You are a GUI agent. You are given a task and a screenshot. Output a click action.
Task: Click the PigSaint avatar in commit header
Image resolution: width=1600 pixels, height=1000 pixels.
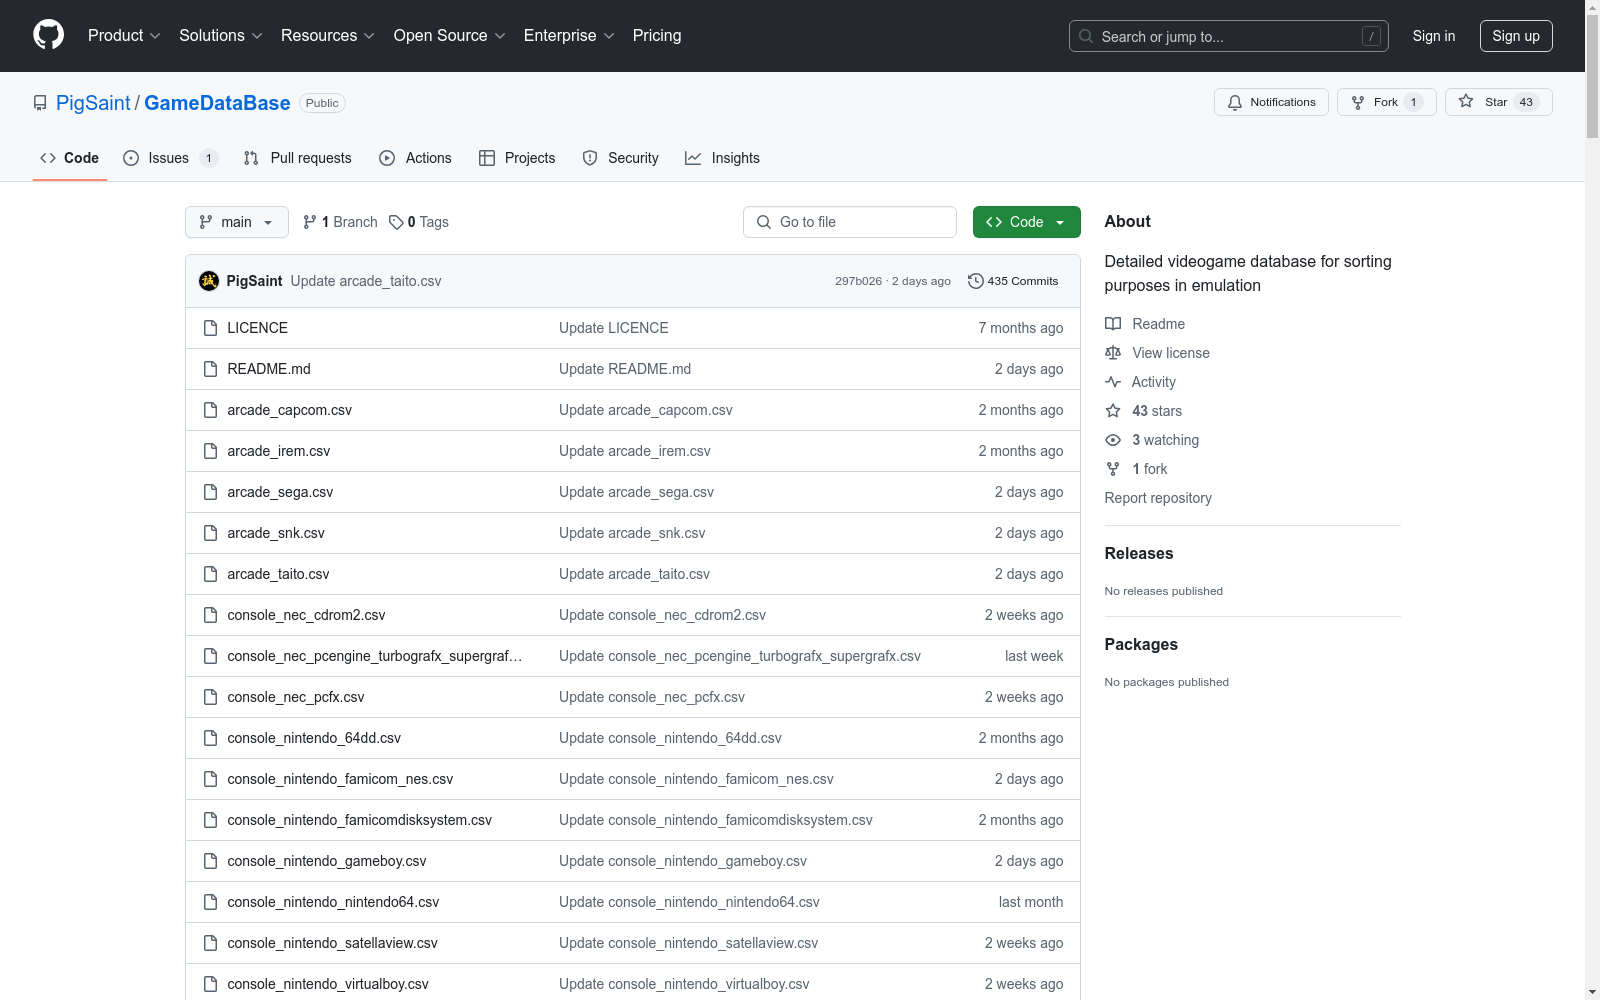coord(209,281)
